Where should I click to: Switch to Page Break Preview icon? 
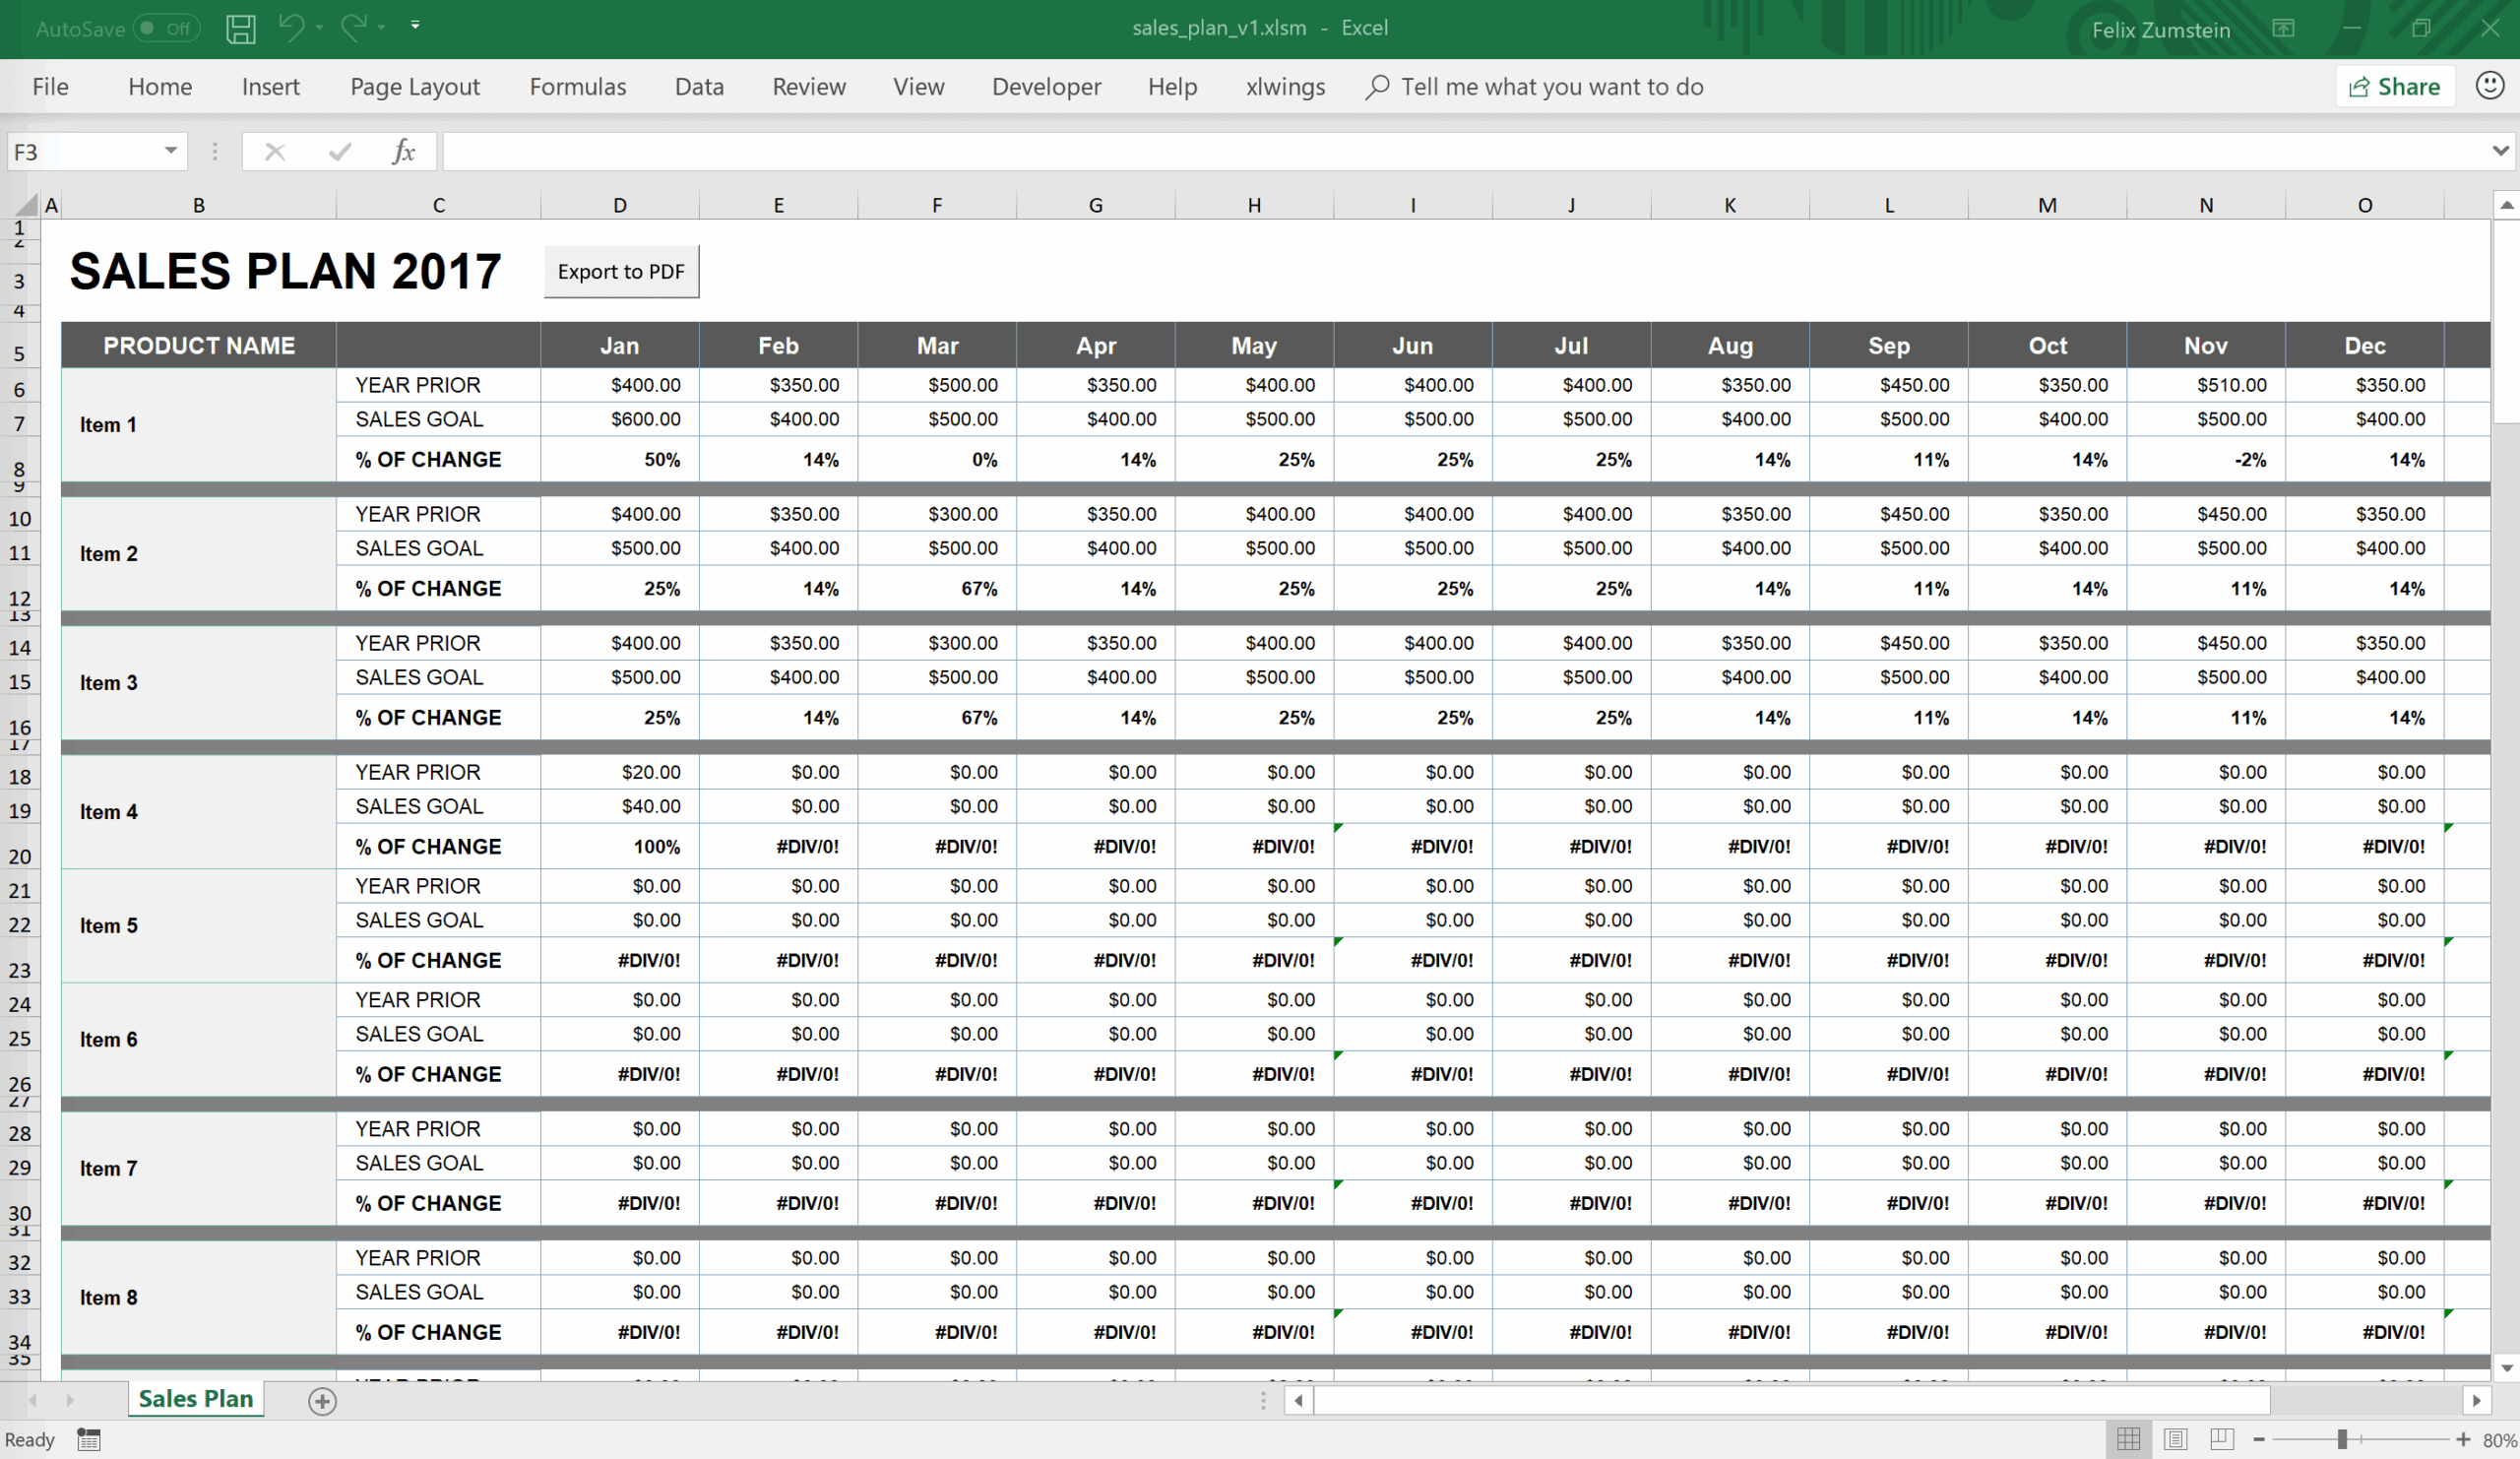click(x=2222, y=1439)
